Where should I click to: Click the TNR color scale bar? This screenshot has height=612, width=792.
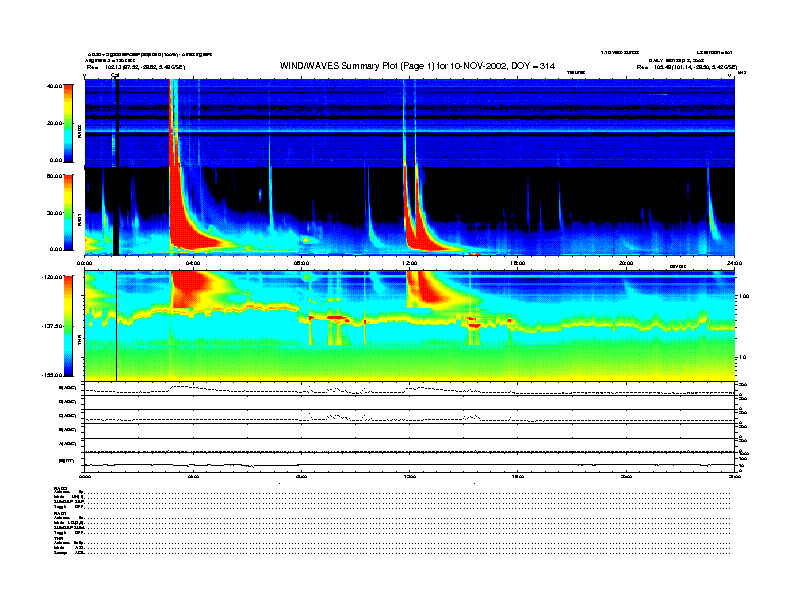click(x=68, y=326)
